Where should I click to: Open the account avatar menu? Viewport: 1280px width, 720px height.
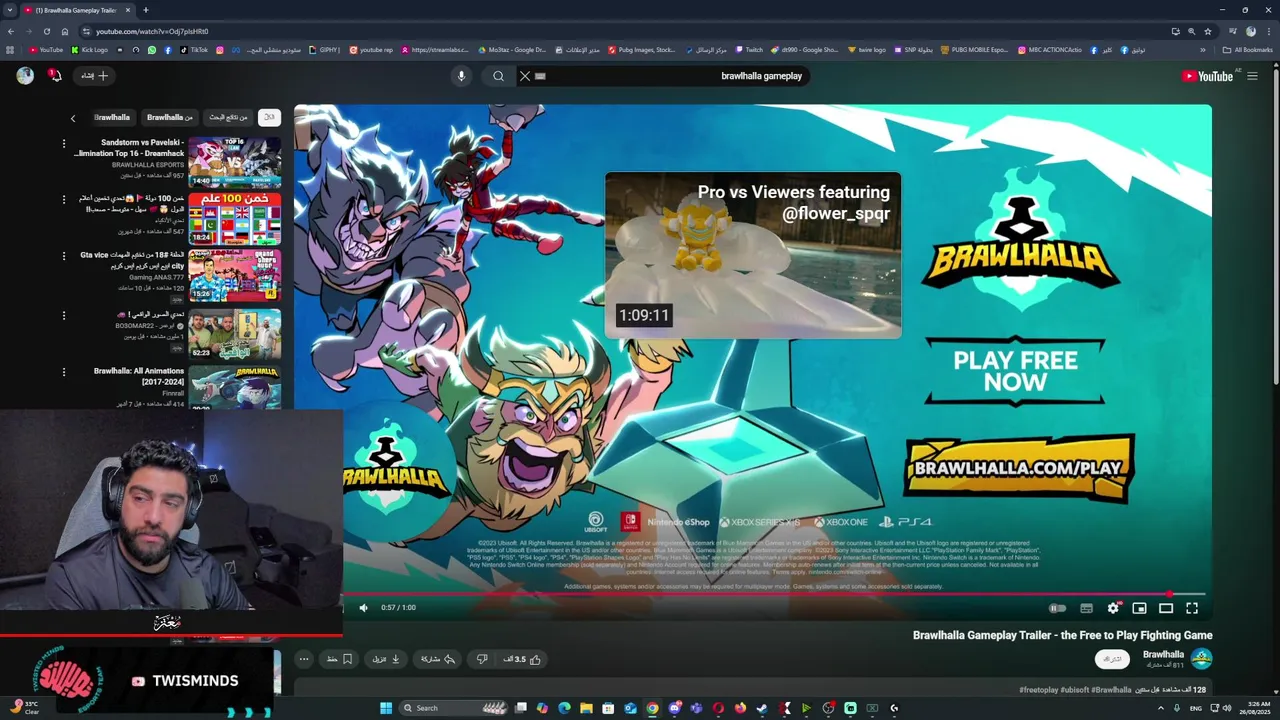25,76
